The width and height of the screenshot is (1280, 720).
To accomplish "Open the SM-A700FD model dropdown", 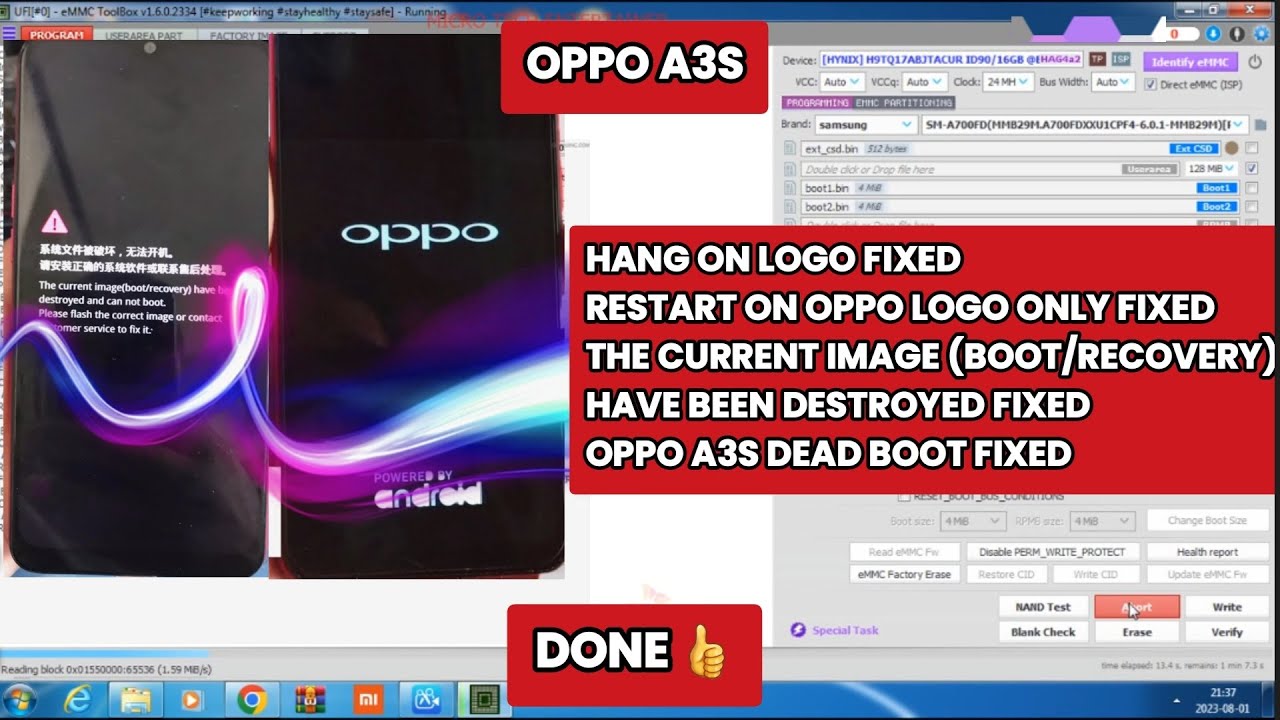I will coord(1085,125).
